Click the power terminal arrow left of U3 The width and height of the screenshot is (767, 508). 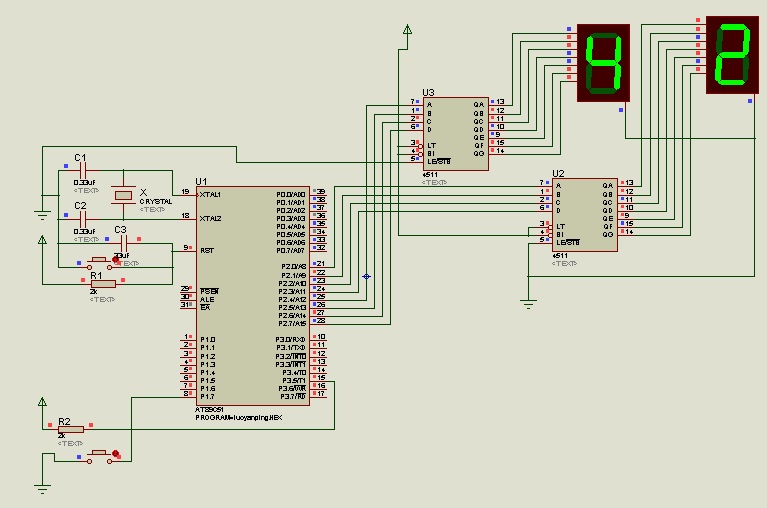407,31
